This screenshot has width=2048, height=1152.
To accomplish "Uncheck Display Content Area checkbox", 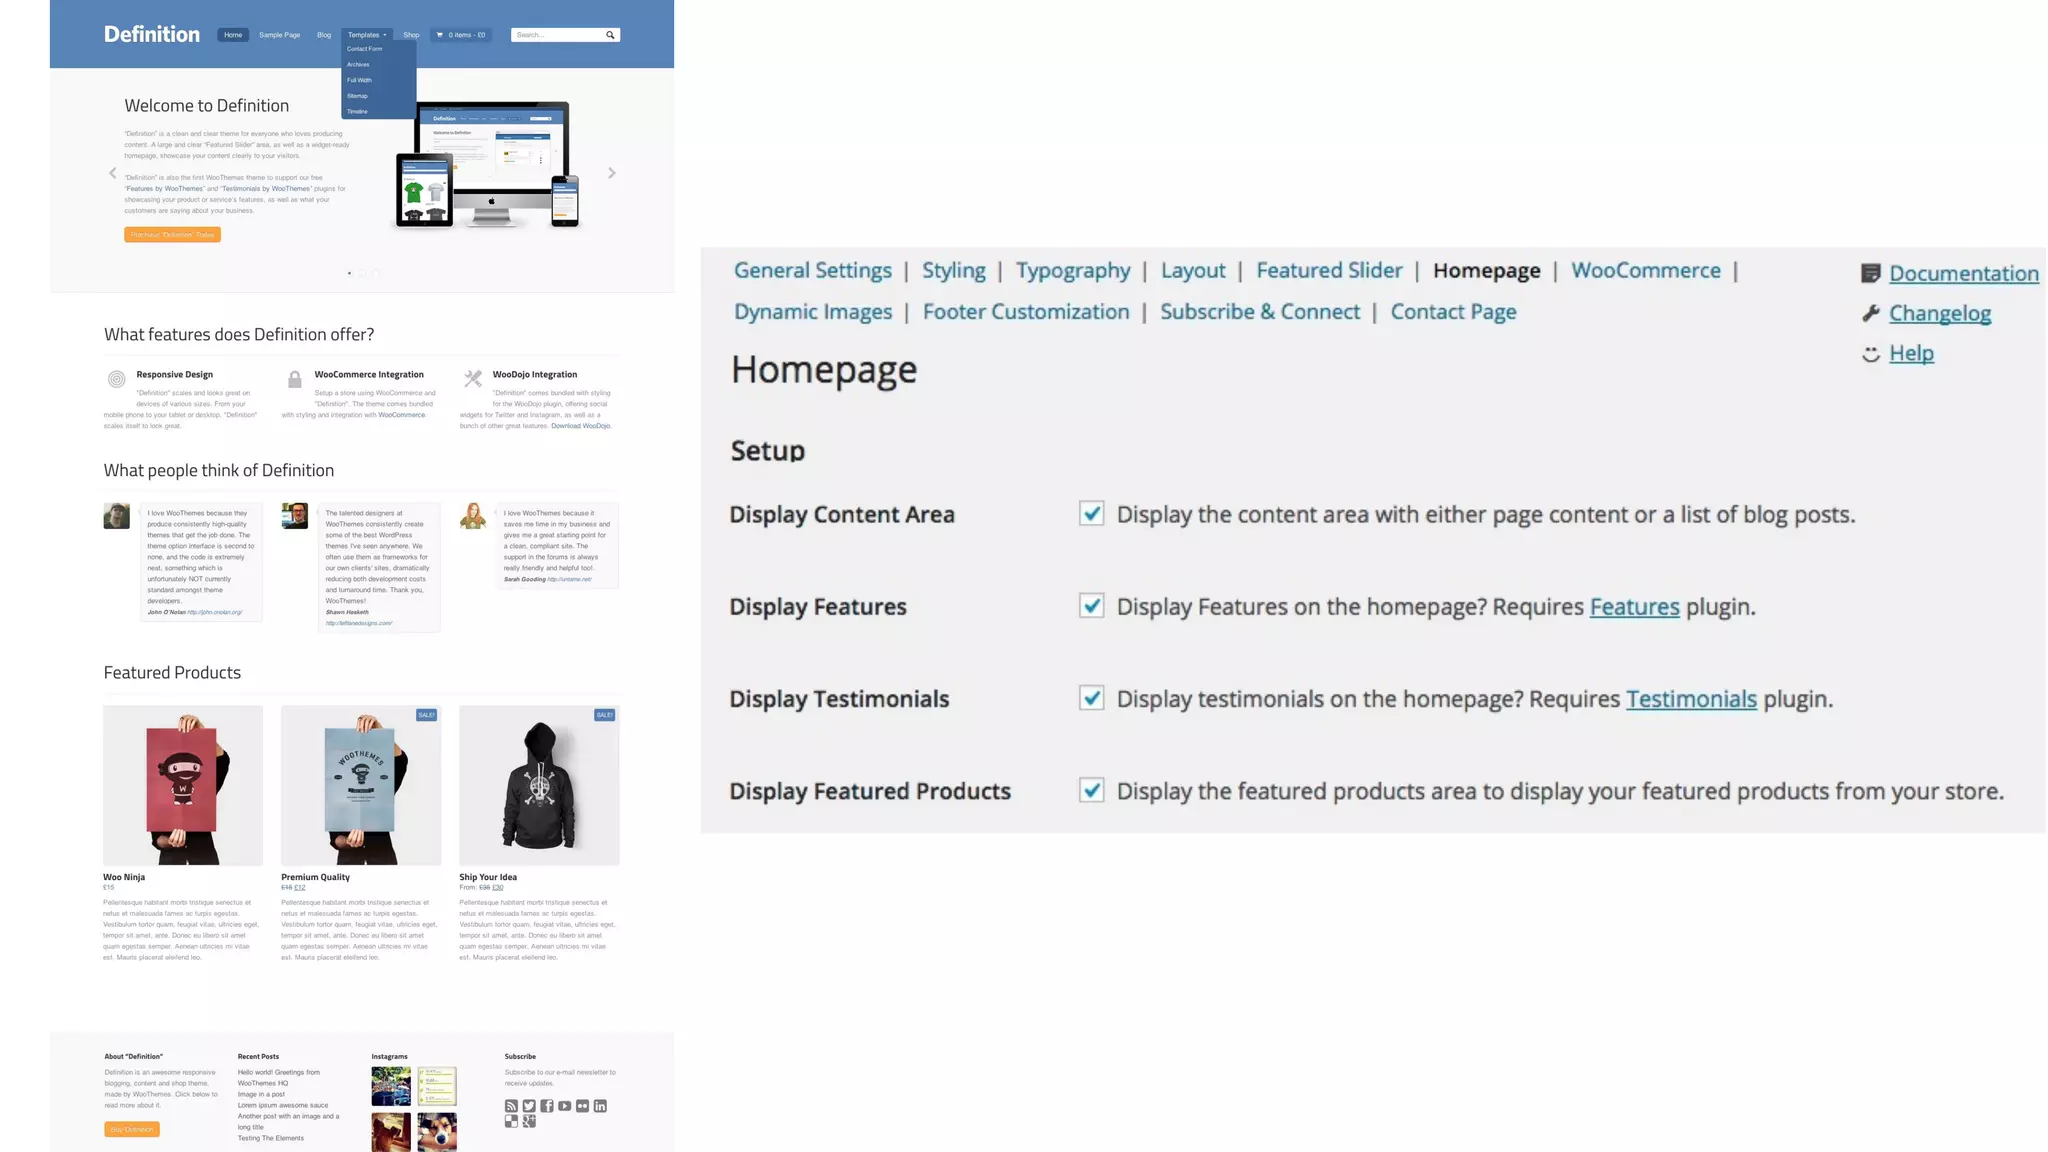I will 1091,514.
